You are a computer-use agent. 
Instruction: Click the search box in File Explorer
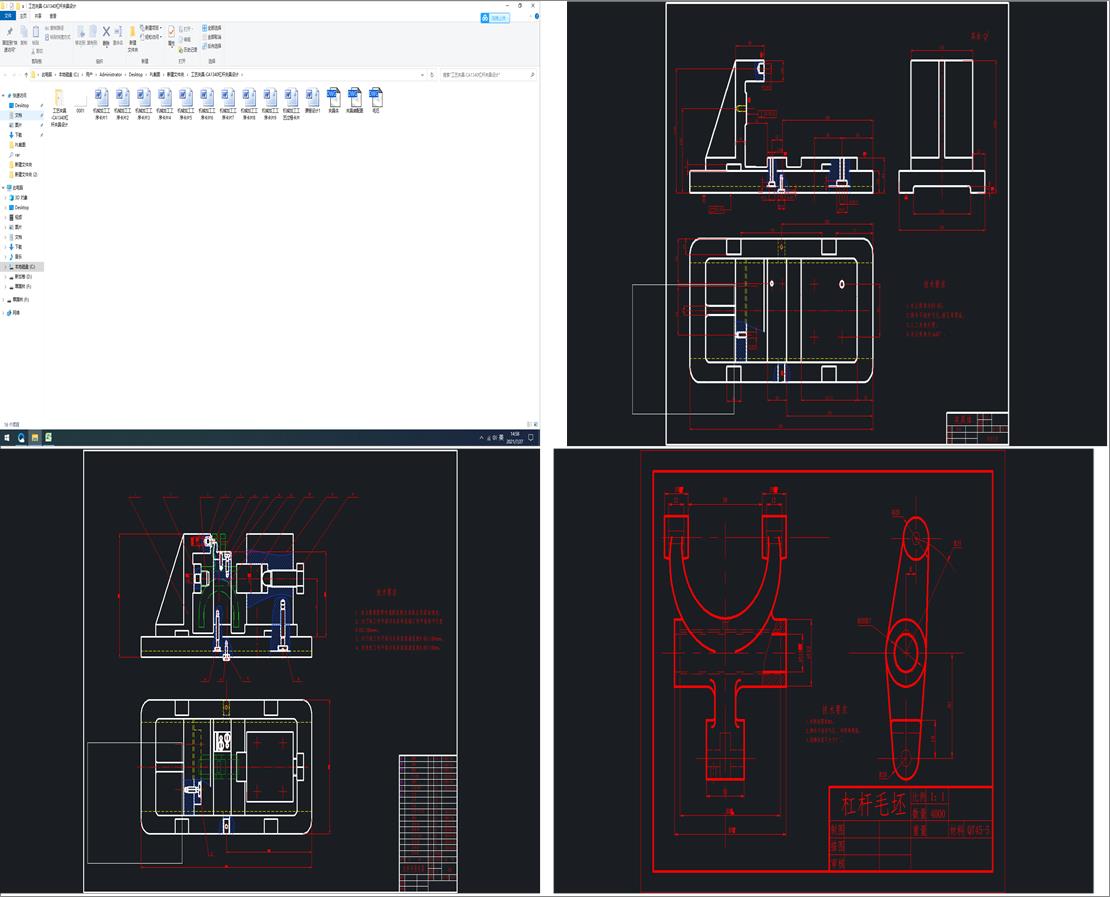483,75
